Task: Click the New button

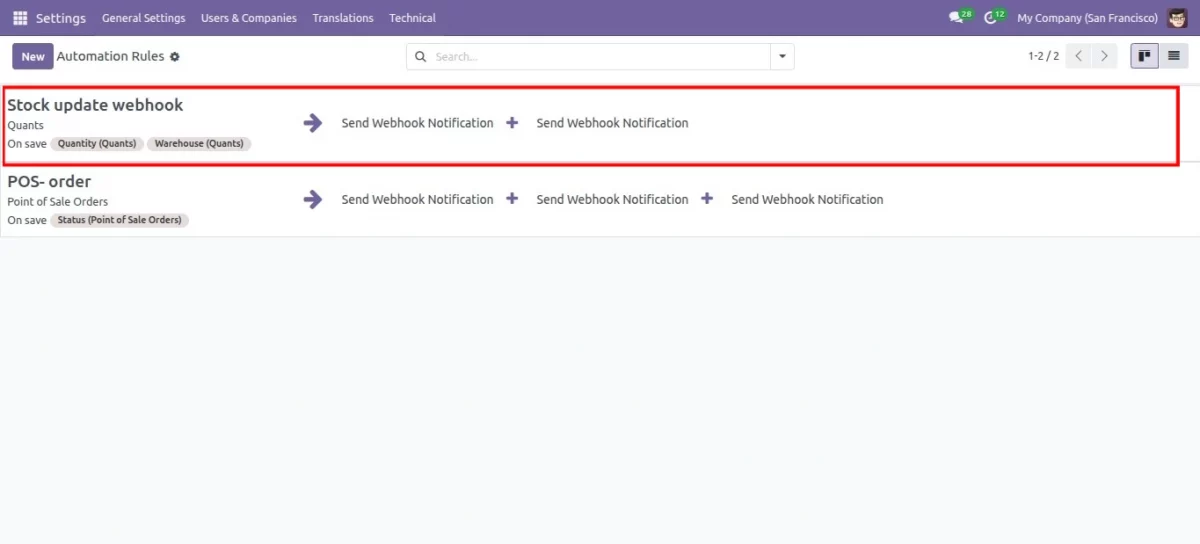Action: pos(33,57)
